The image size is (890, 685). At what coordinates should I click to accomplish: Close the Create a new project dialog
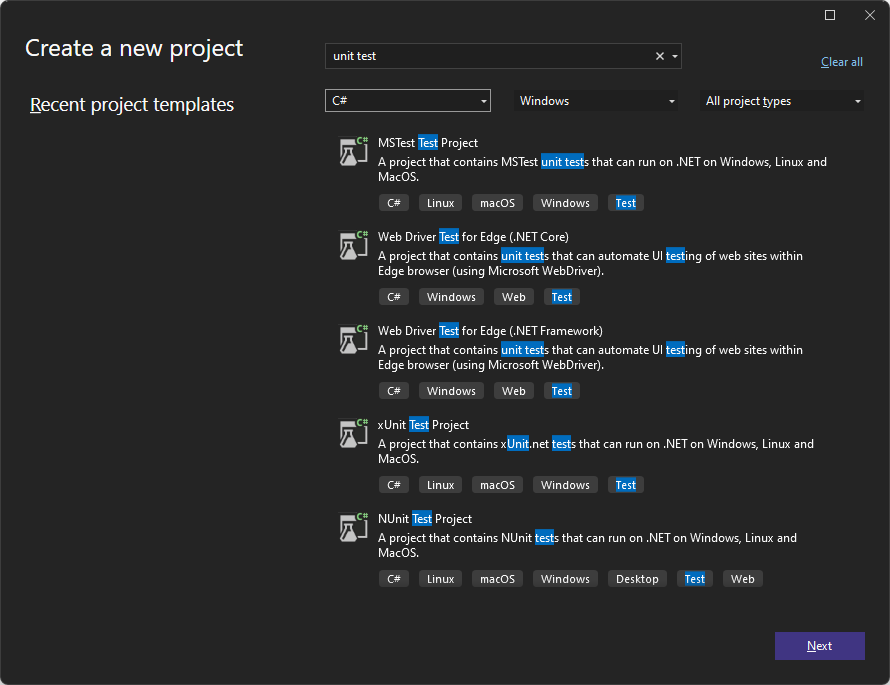[870, 15]
